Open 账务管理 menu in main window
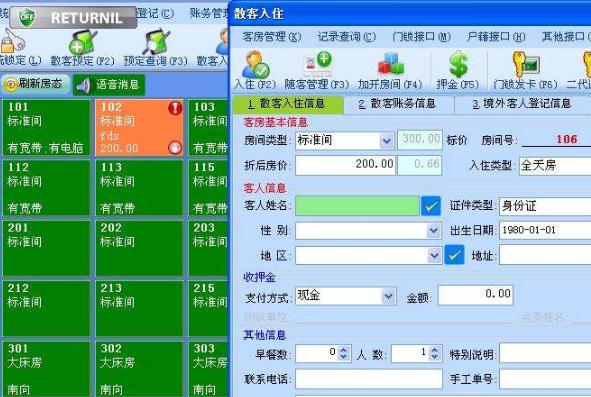This screenshot has height=397, width=591. [x=209, y=14]
